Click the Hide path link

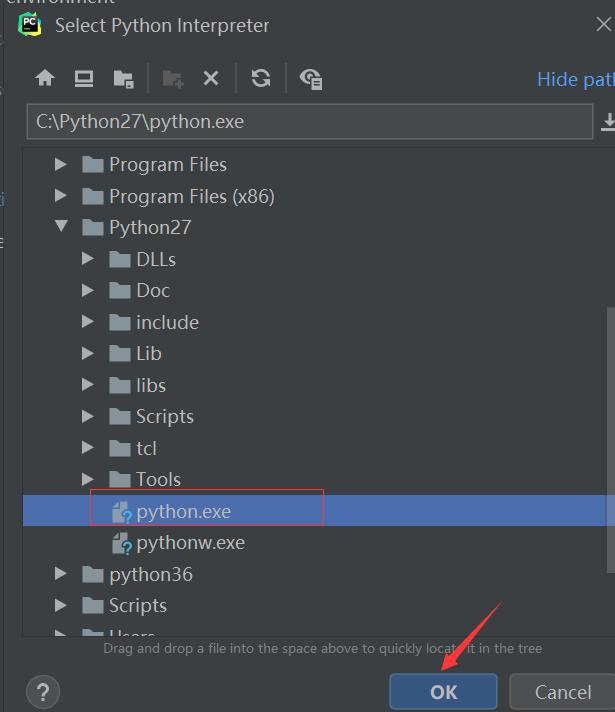coord(576,79)
